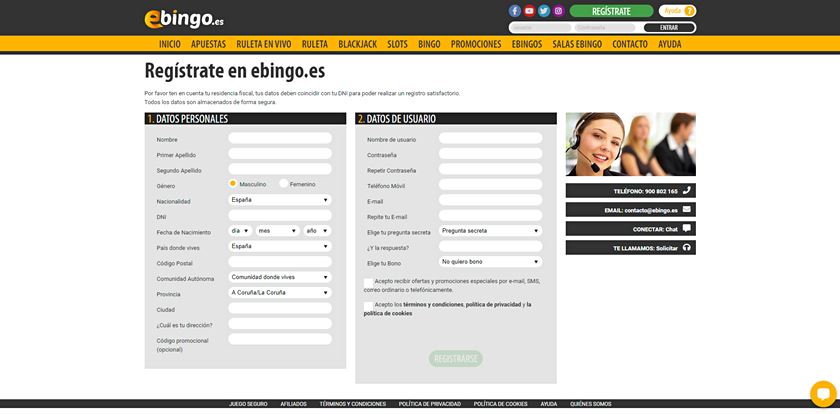
Task: Open the BLACKJACK menu item
Action: (x=357, y=44)
